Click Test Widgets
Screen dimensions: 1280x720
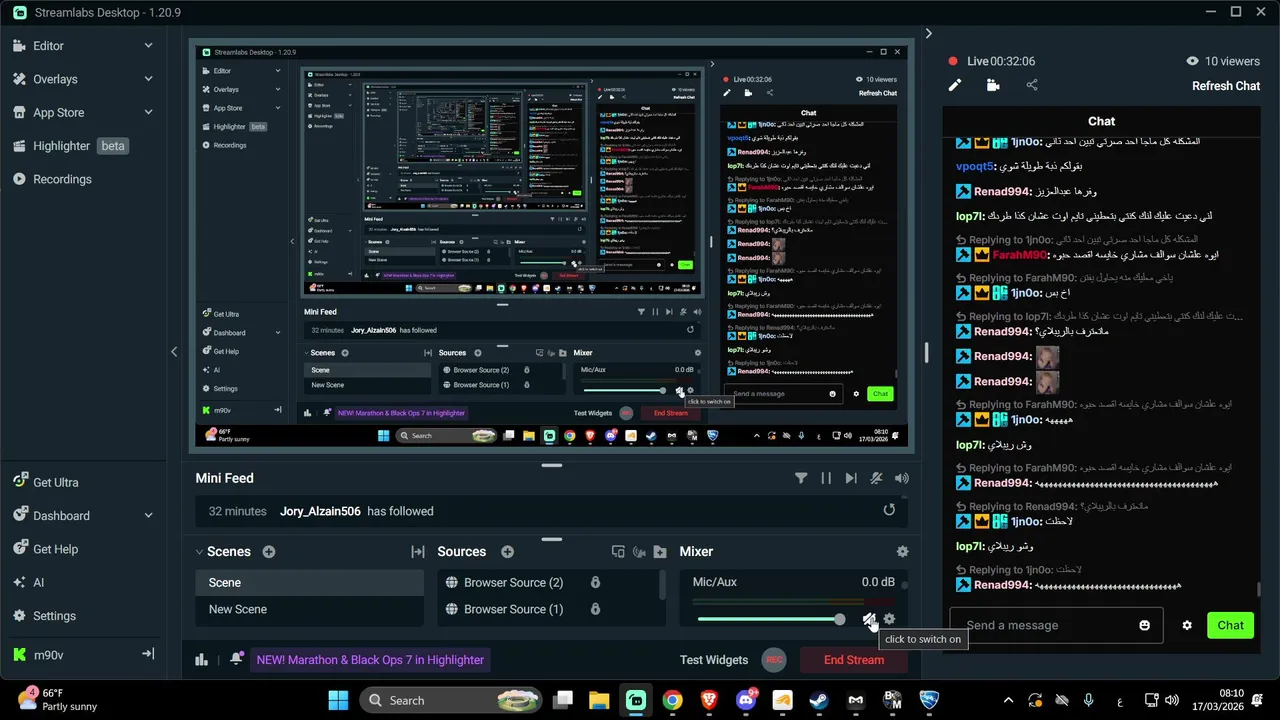coord(714,660)
